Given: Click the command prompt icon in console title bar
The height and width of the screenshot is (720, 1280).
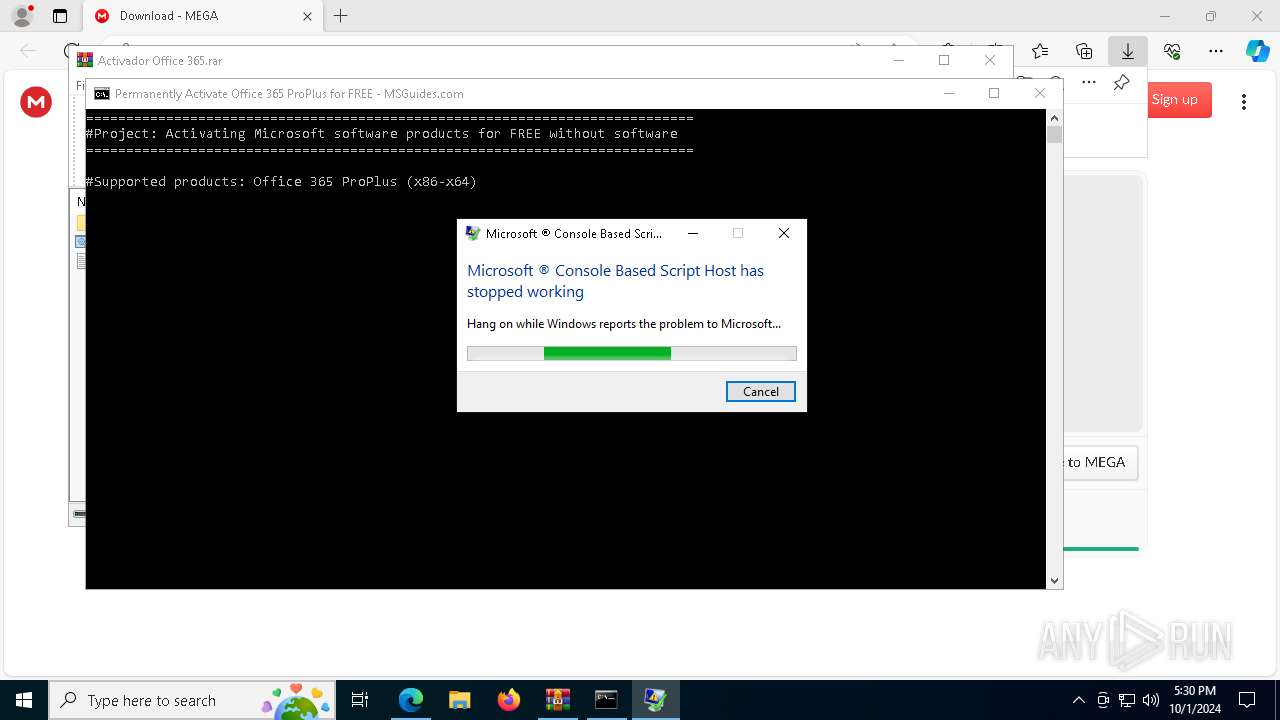Looking at the screenshot, I should (101, 94).
